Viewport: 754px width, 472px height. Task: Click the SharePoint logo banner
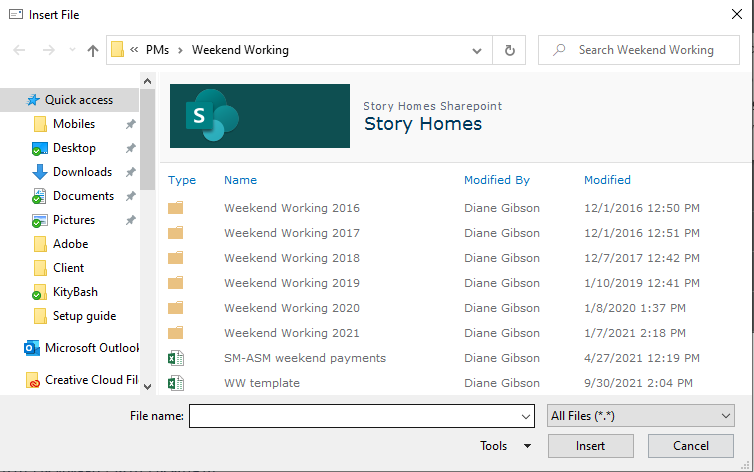pos(260,116)
